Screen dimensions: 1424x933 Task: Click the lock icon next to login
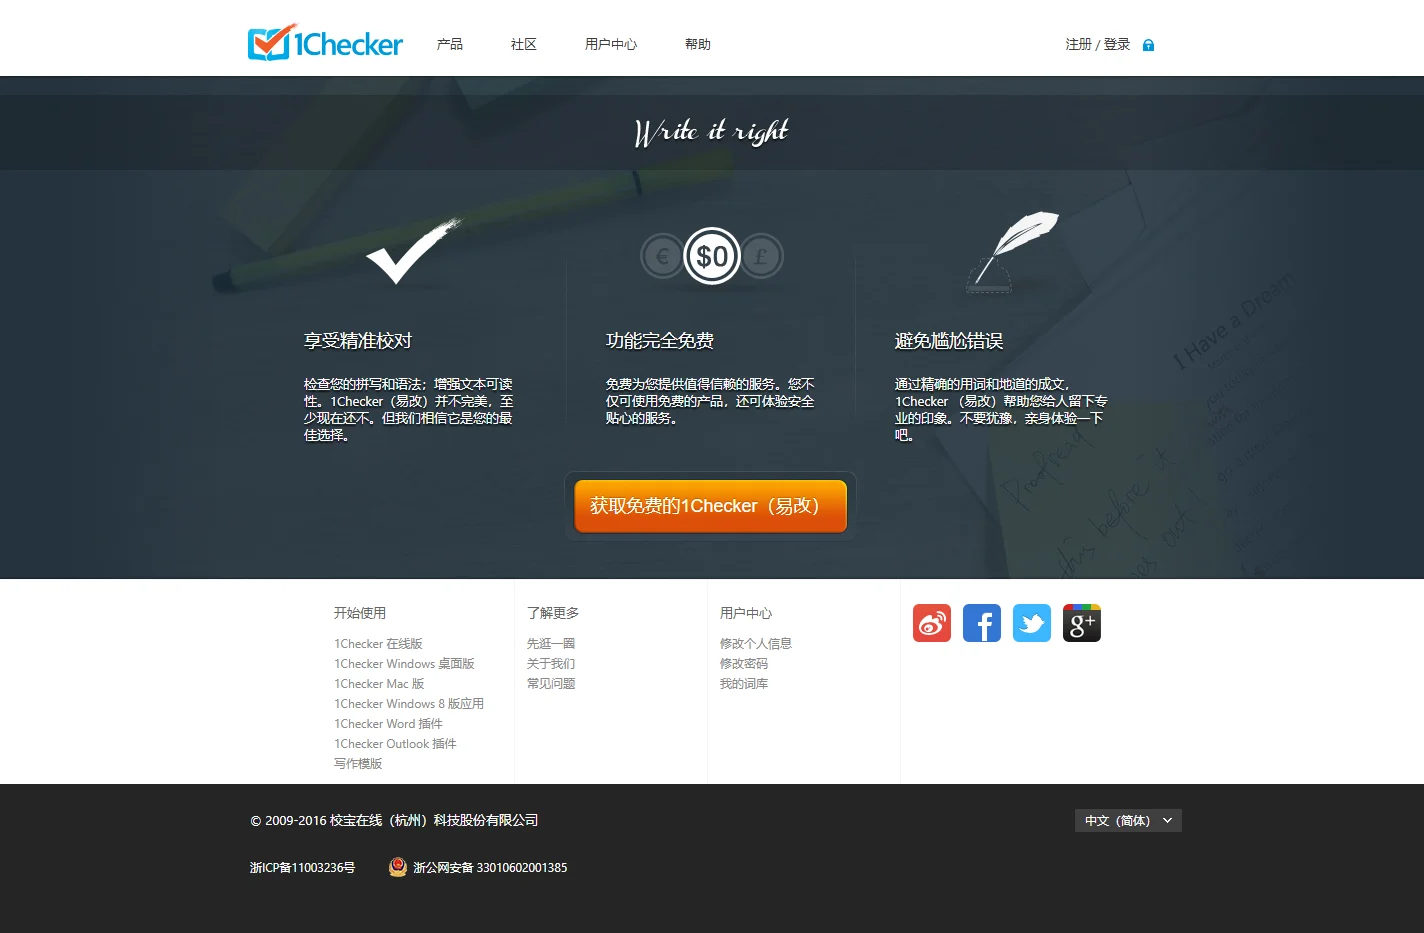(1148, 45)
